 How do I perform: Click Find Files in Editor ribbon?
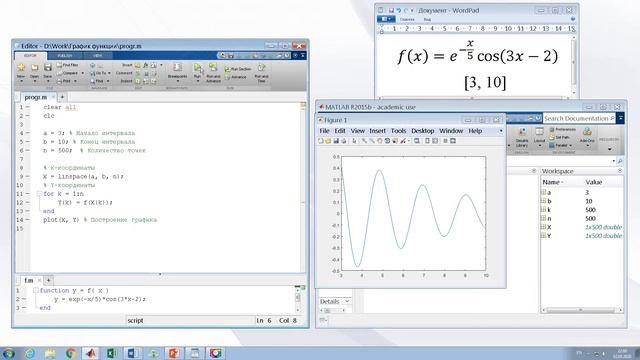68,65
